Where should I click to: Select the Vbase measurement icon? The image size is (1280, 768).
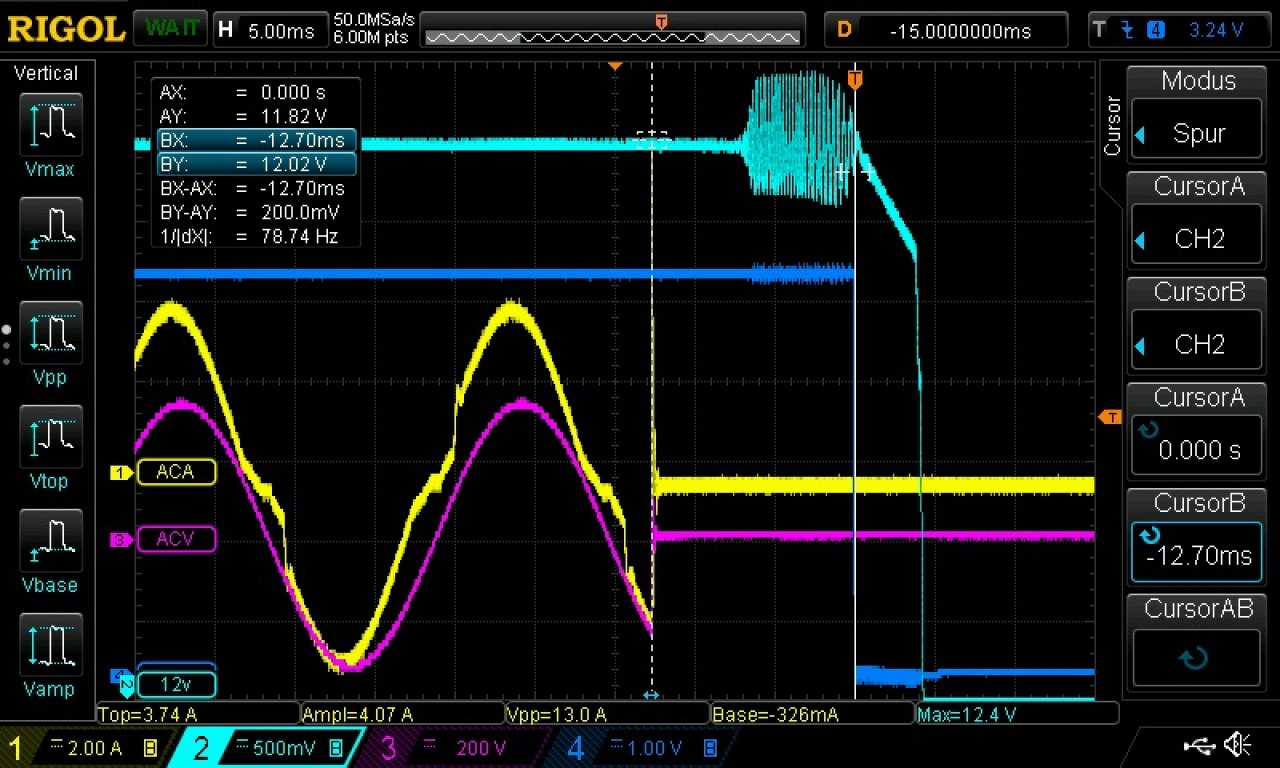pos(50,541)
